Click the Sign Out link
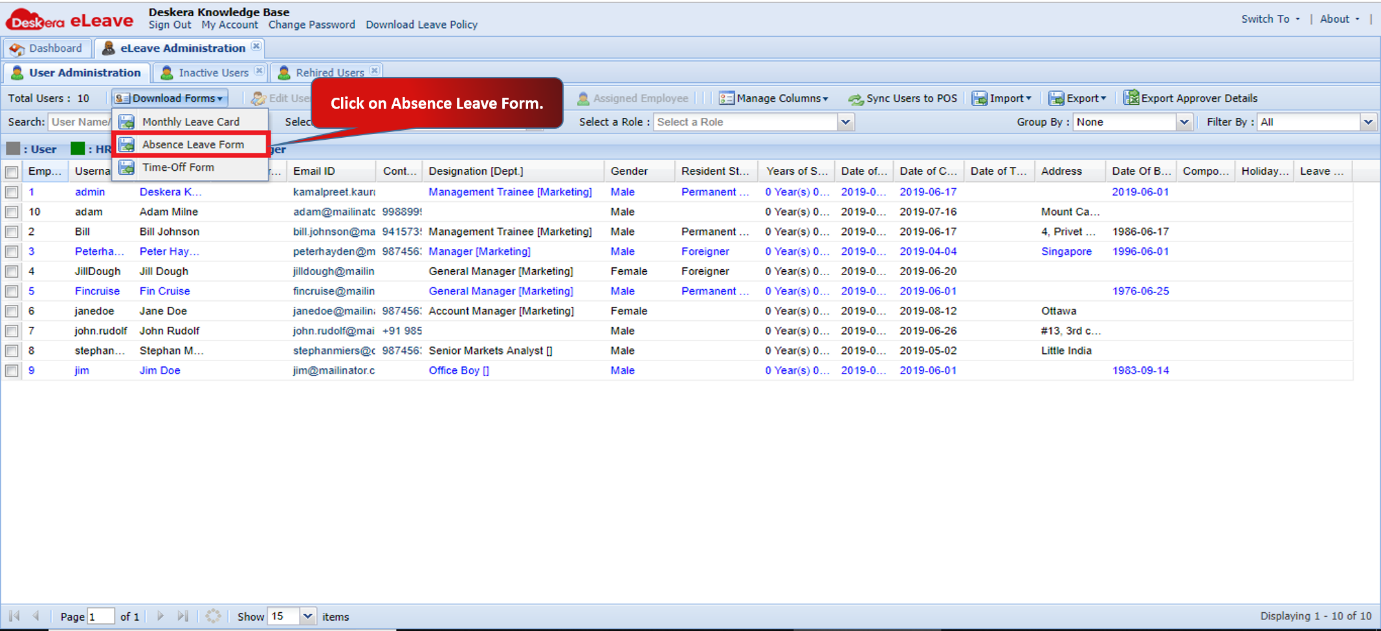 pyautogui.click(x=170, y=25)
